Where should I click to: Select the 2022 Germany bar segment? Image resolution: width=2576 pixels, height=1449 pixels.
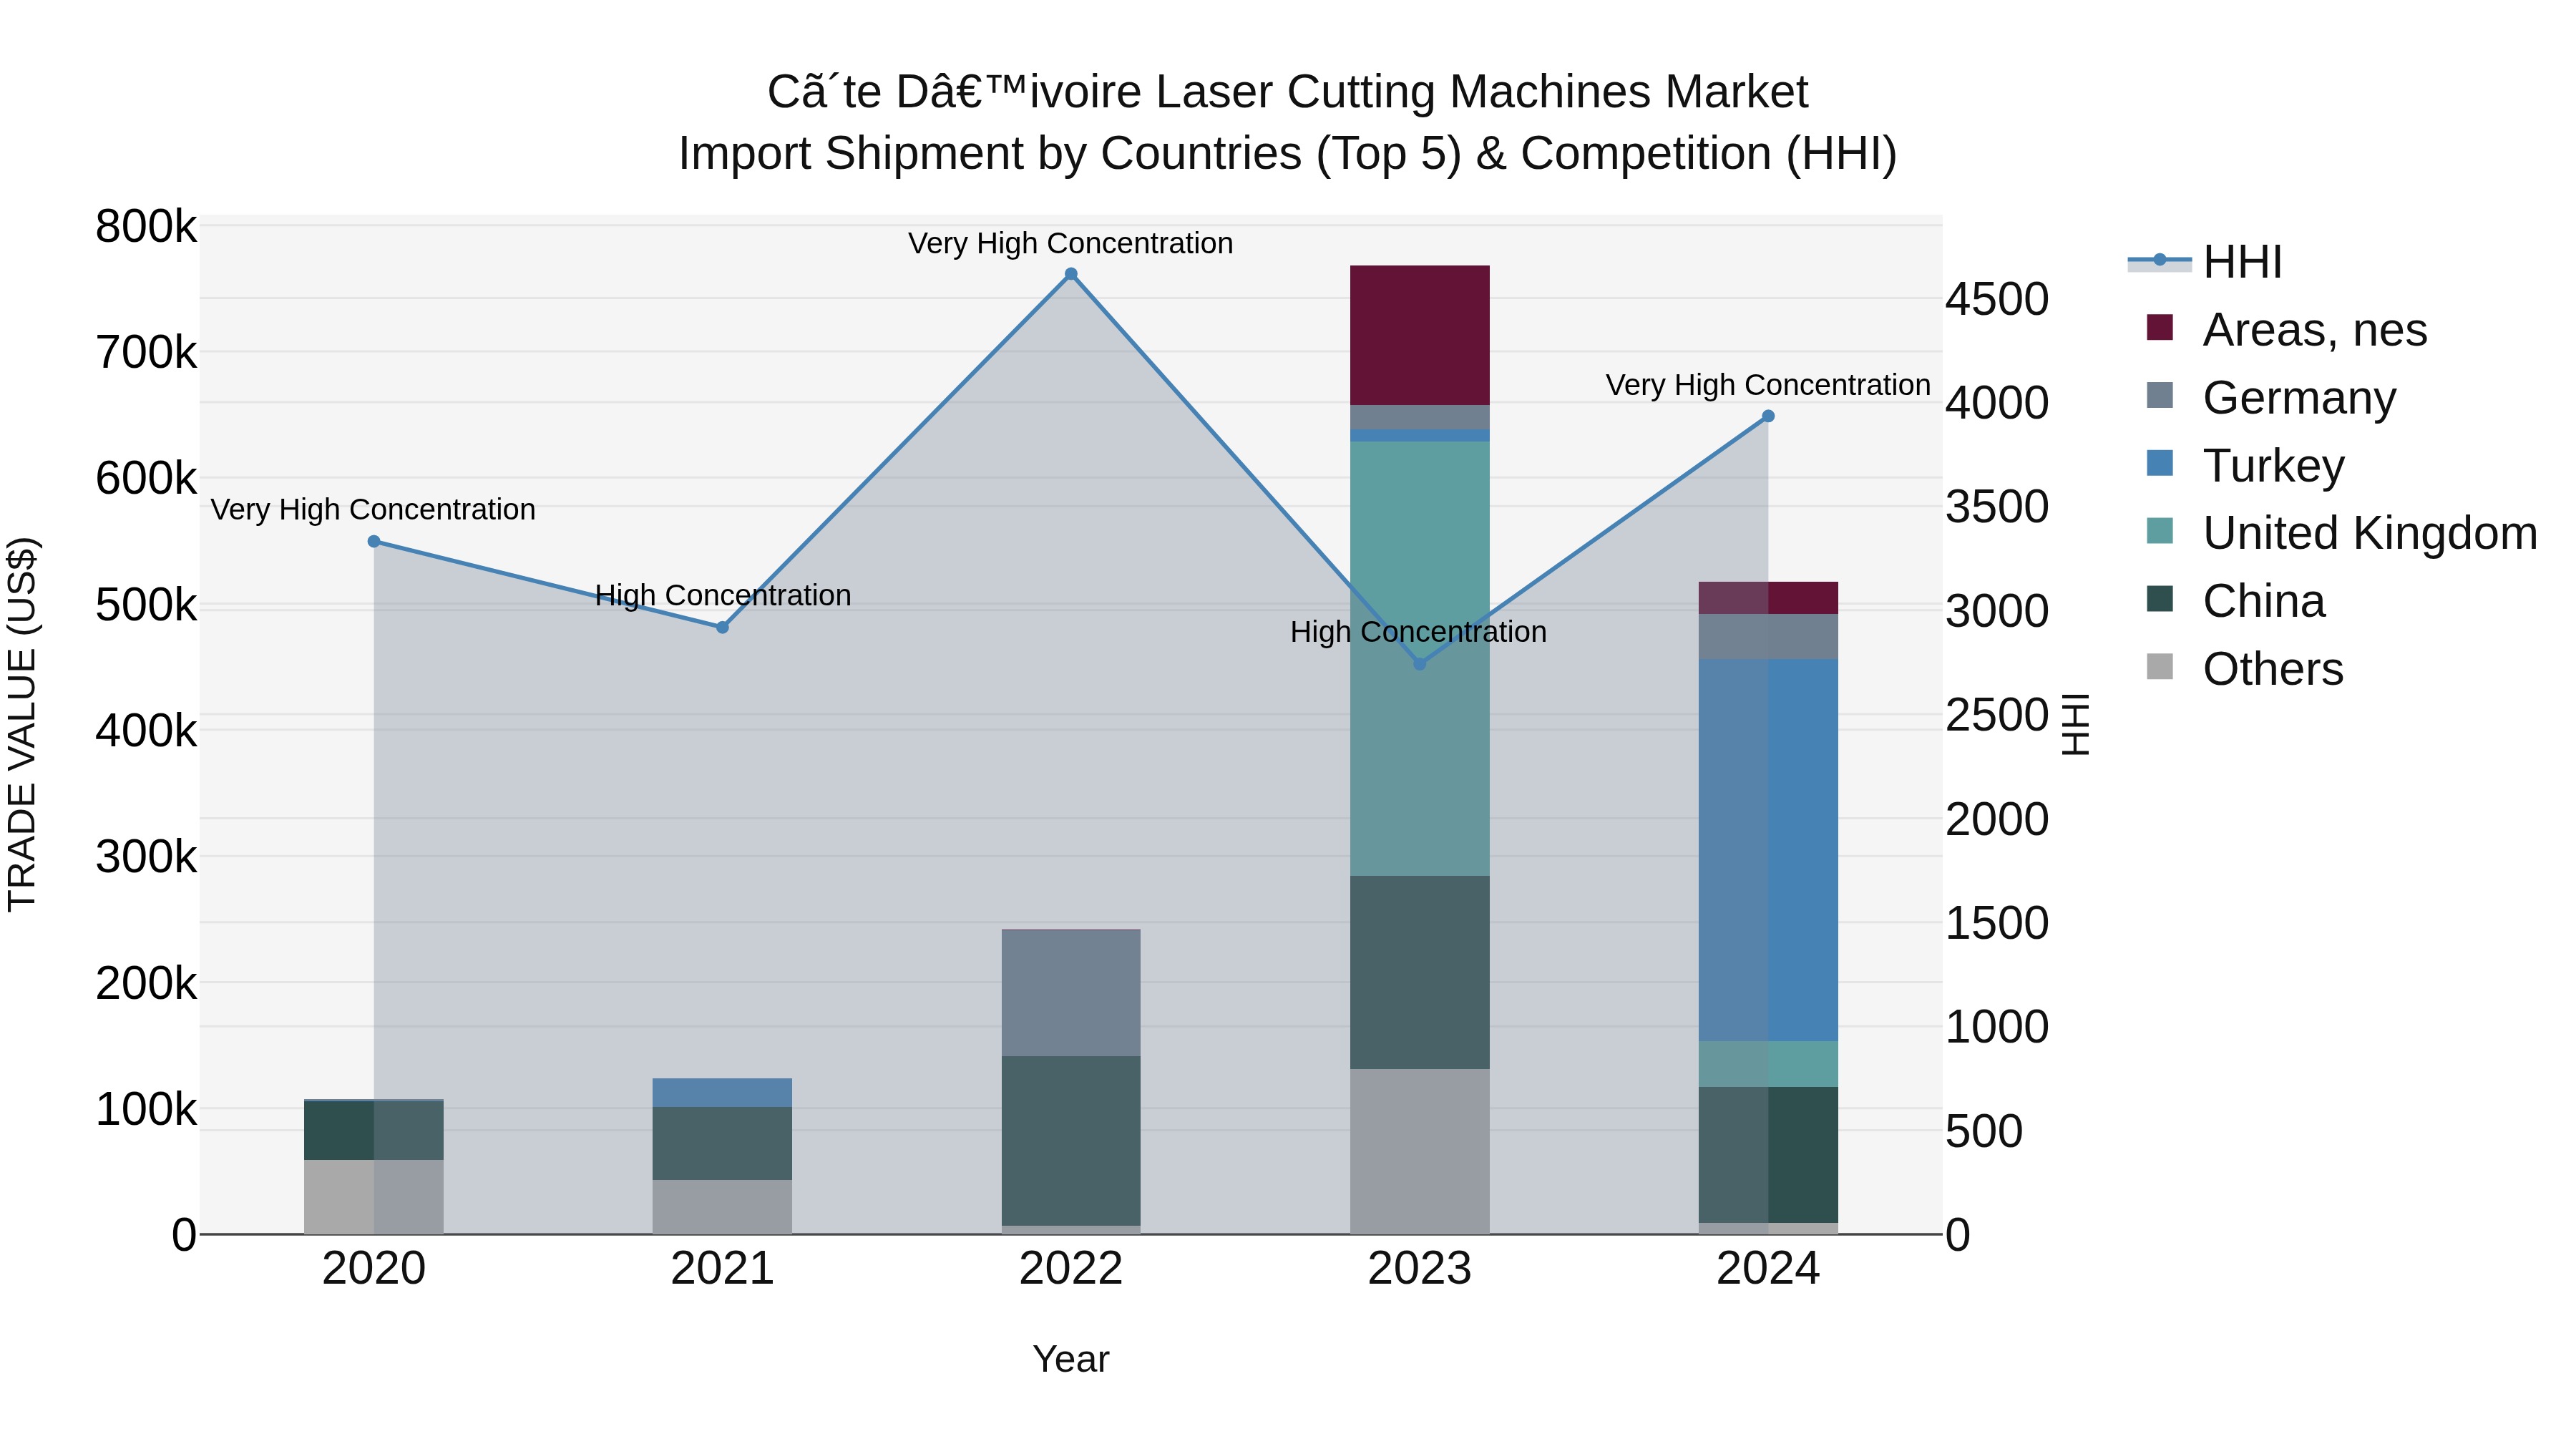[1071, 993]
